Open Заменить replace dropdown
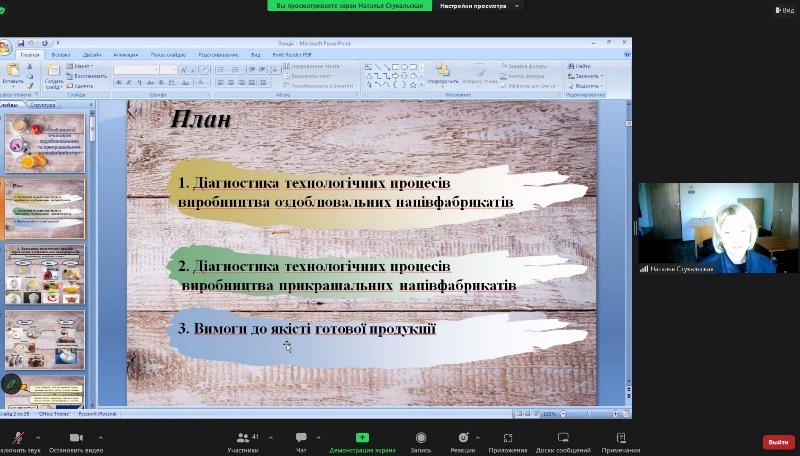This screenshot has height=456, width=800. coord(585,76)
